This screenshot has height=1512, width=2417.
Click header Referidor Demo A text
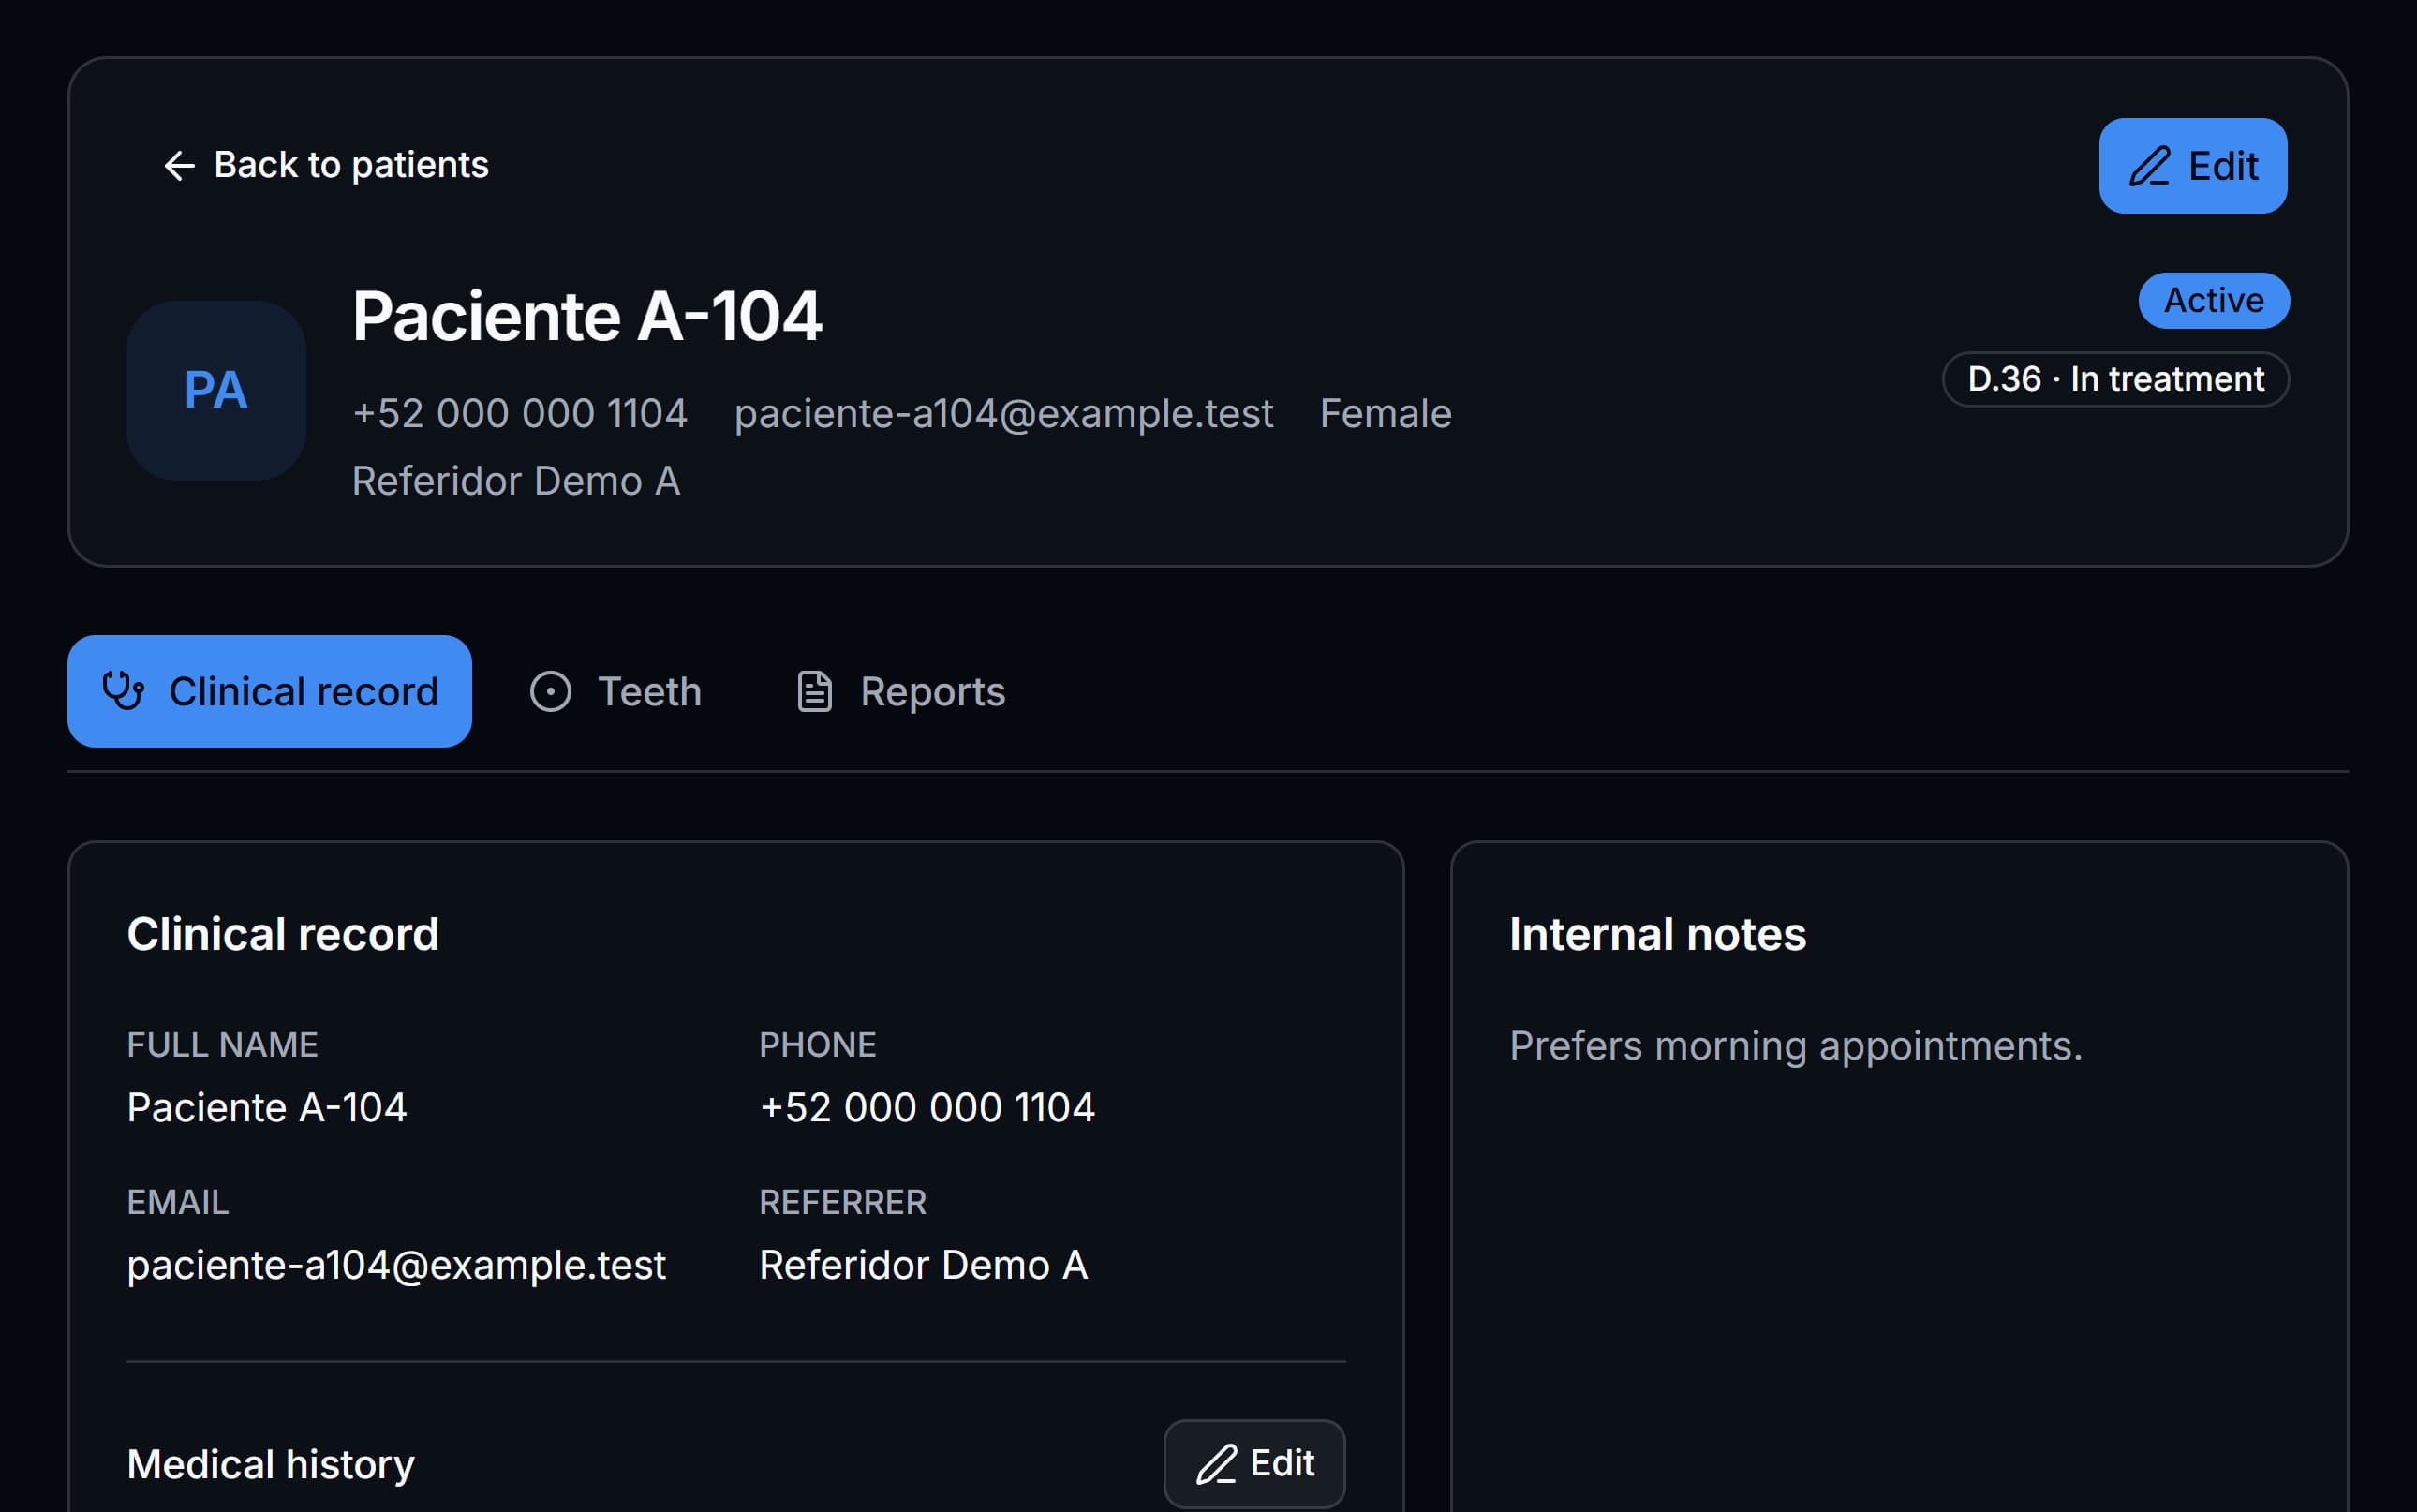(x=516, y=481)
